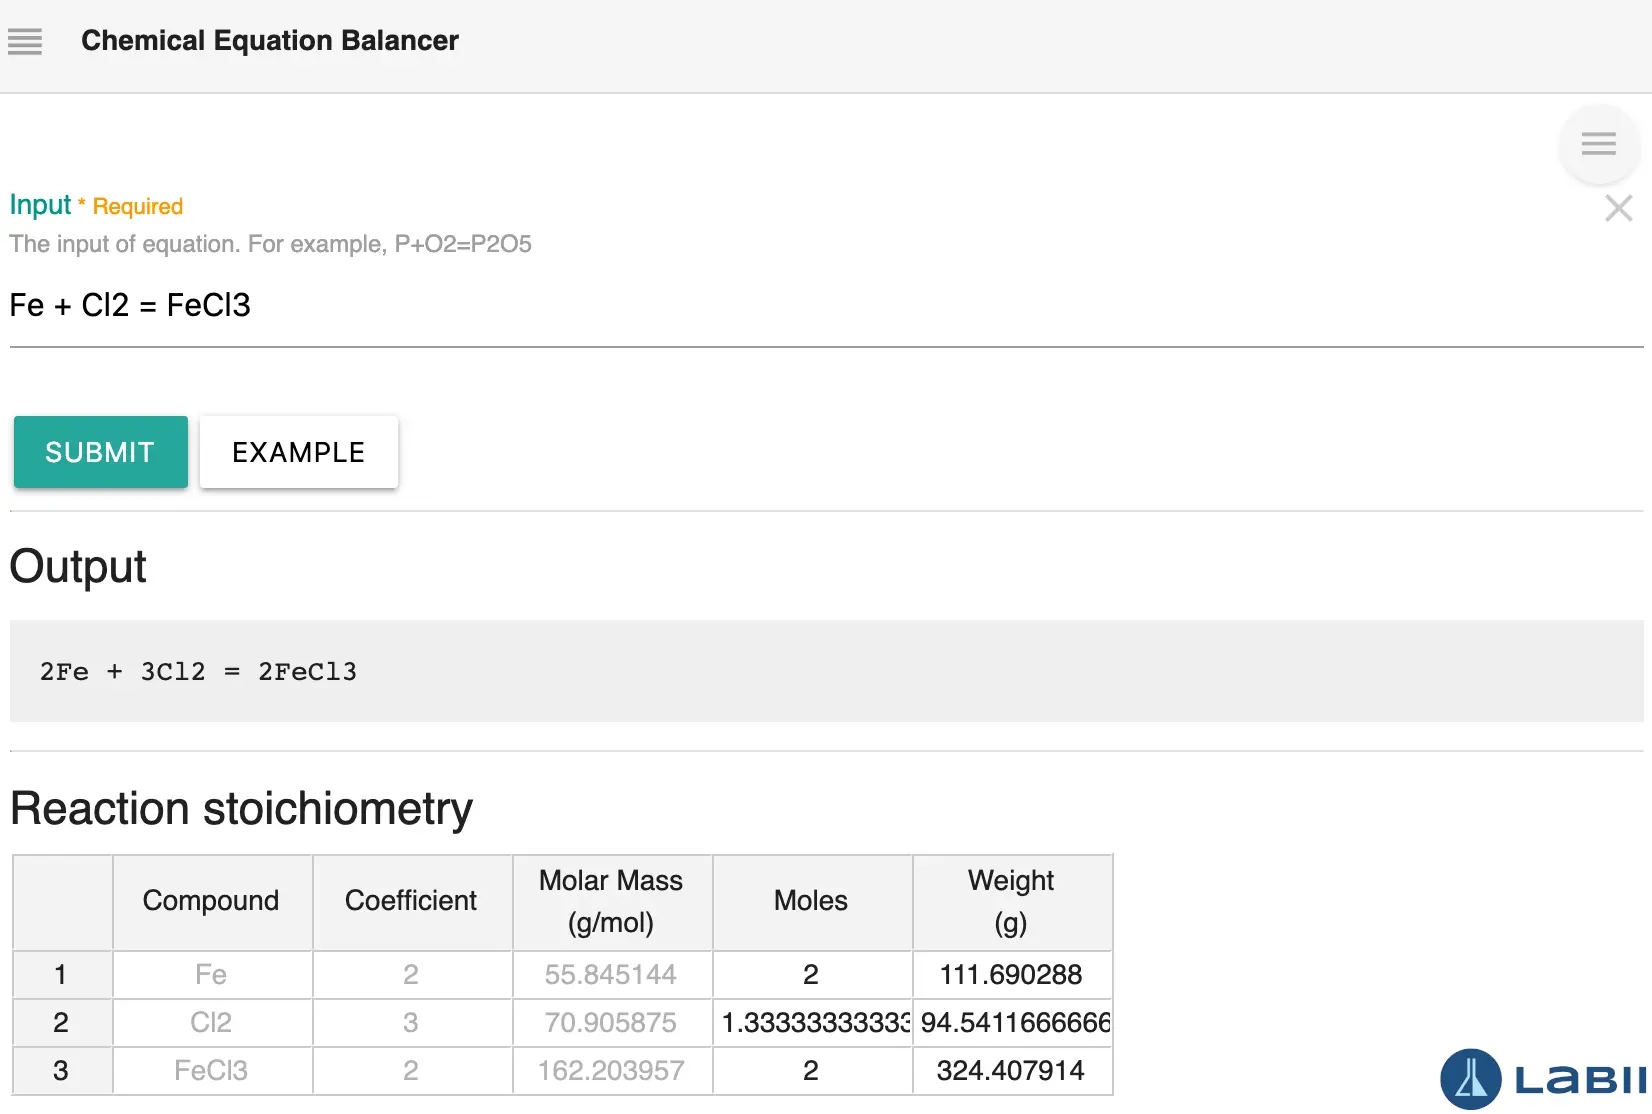The image size is (1652, 1114).
Task: Edit the Weight cell for Fe
Action: click(x=1011, y=974)
